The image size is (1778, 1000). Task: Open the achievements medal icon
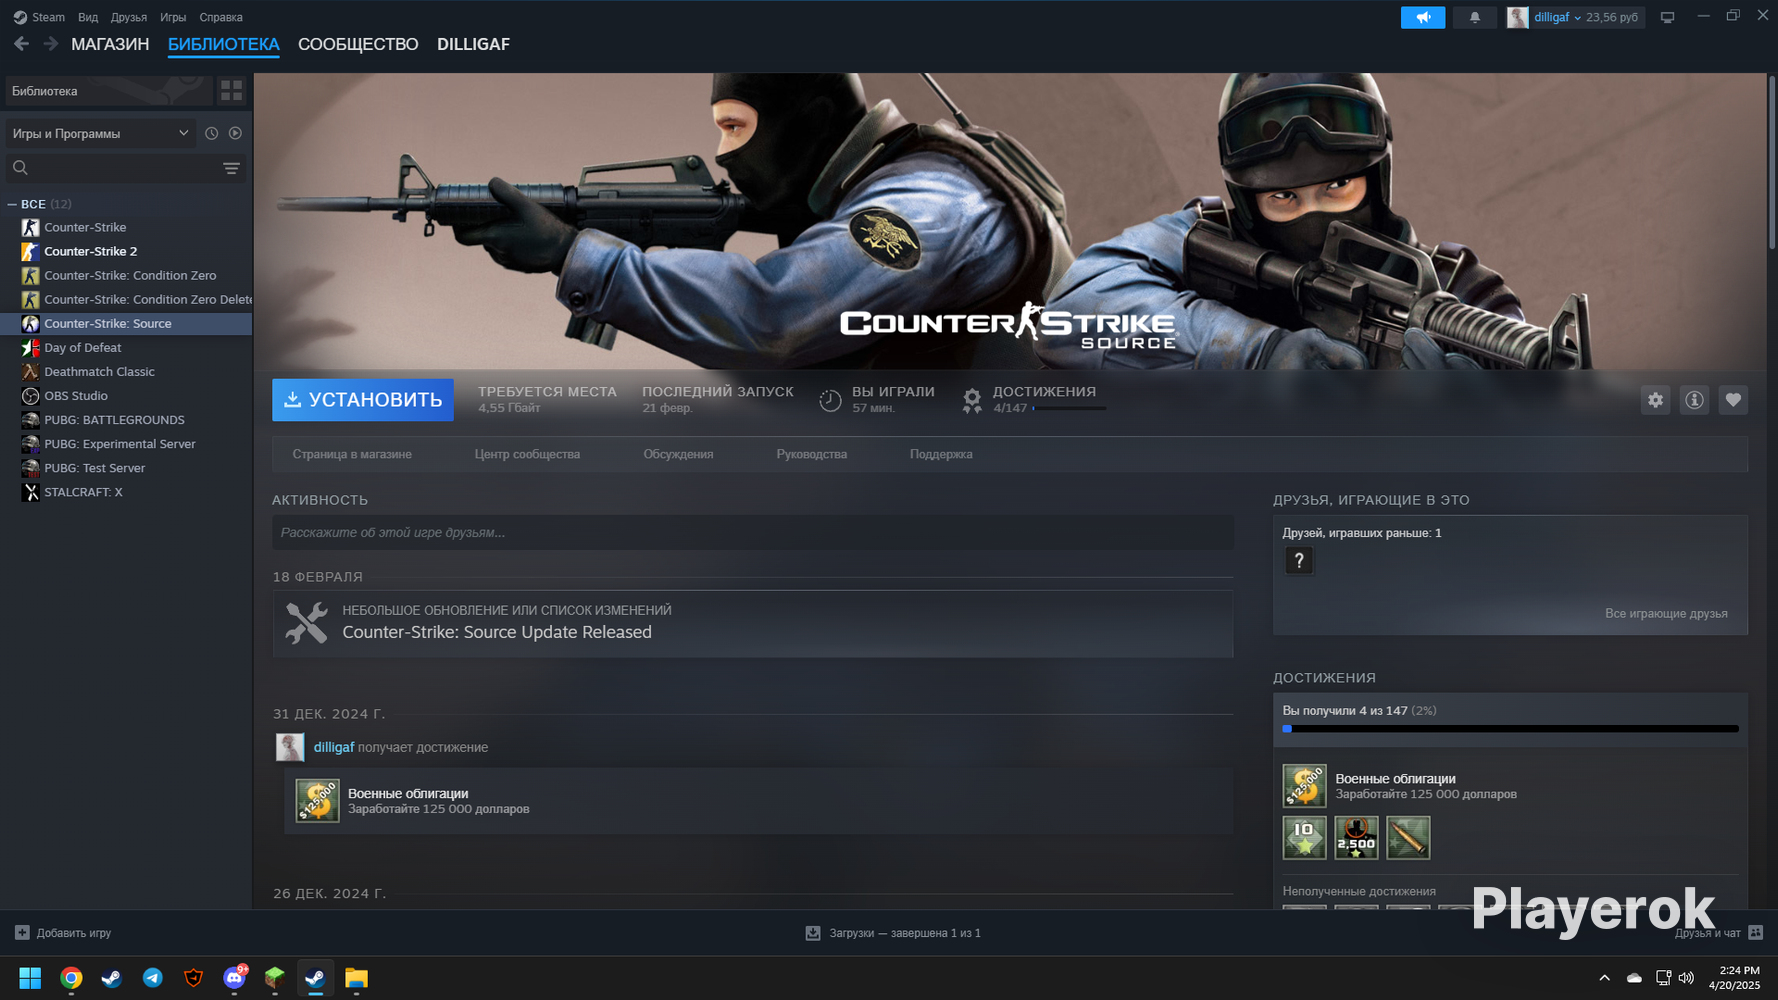coord(971,401)
